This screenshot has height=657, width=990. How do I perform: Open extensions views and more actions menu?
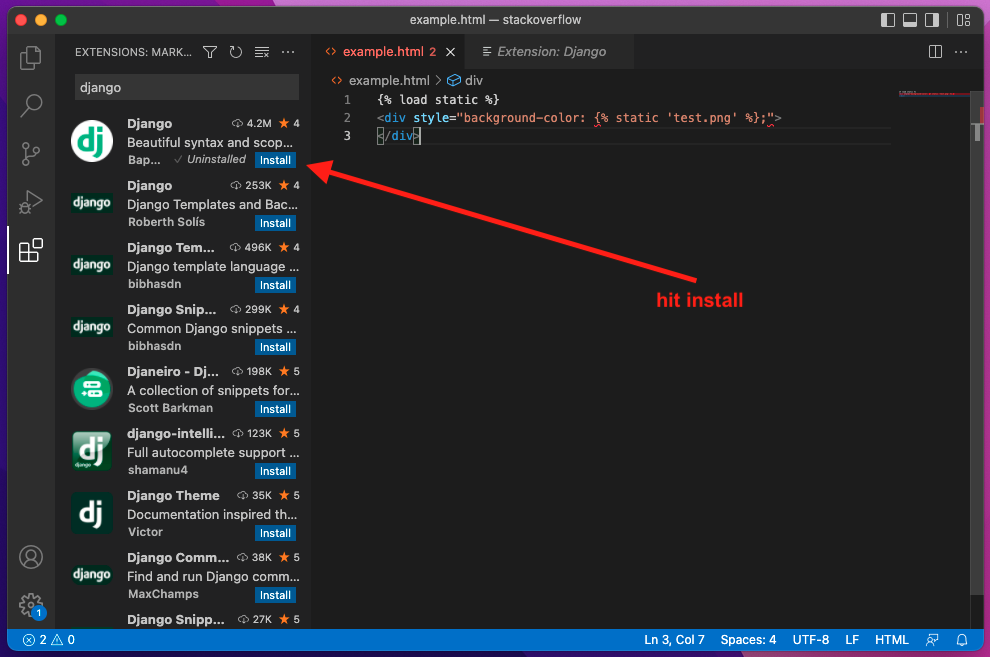click(288, 52)
